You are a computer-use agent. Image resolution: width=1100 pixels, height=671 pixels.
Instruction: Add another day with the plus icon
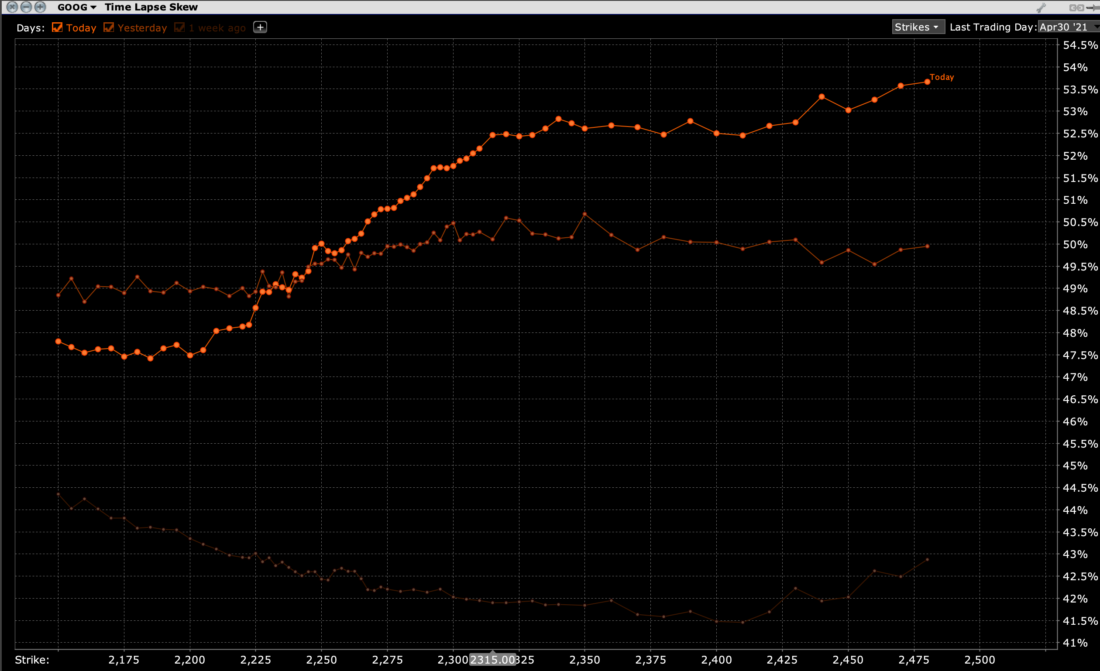(260, 27)
